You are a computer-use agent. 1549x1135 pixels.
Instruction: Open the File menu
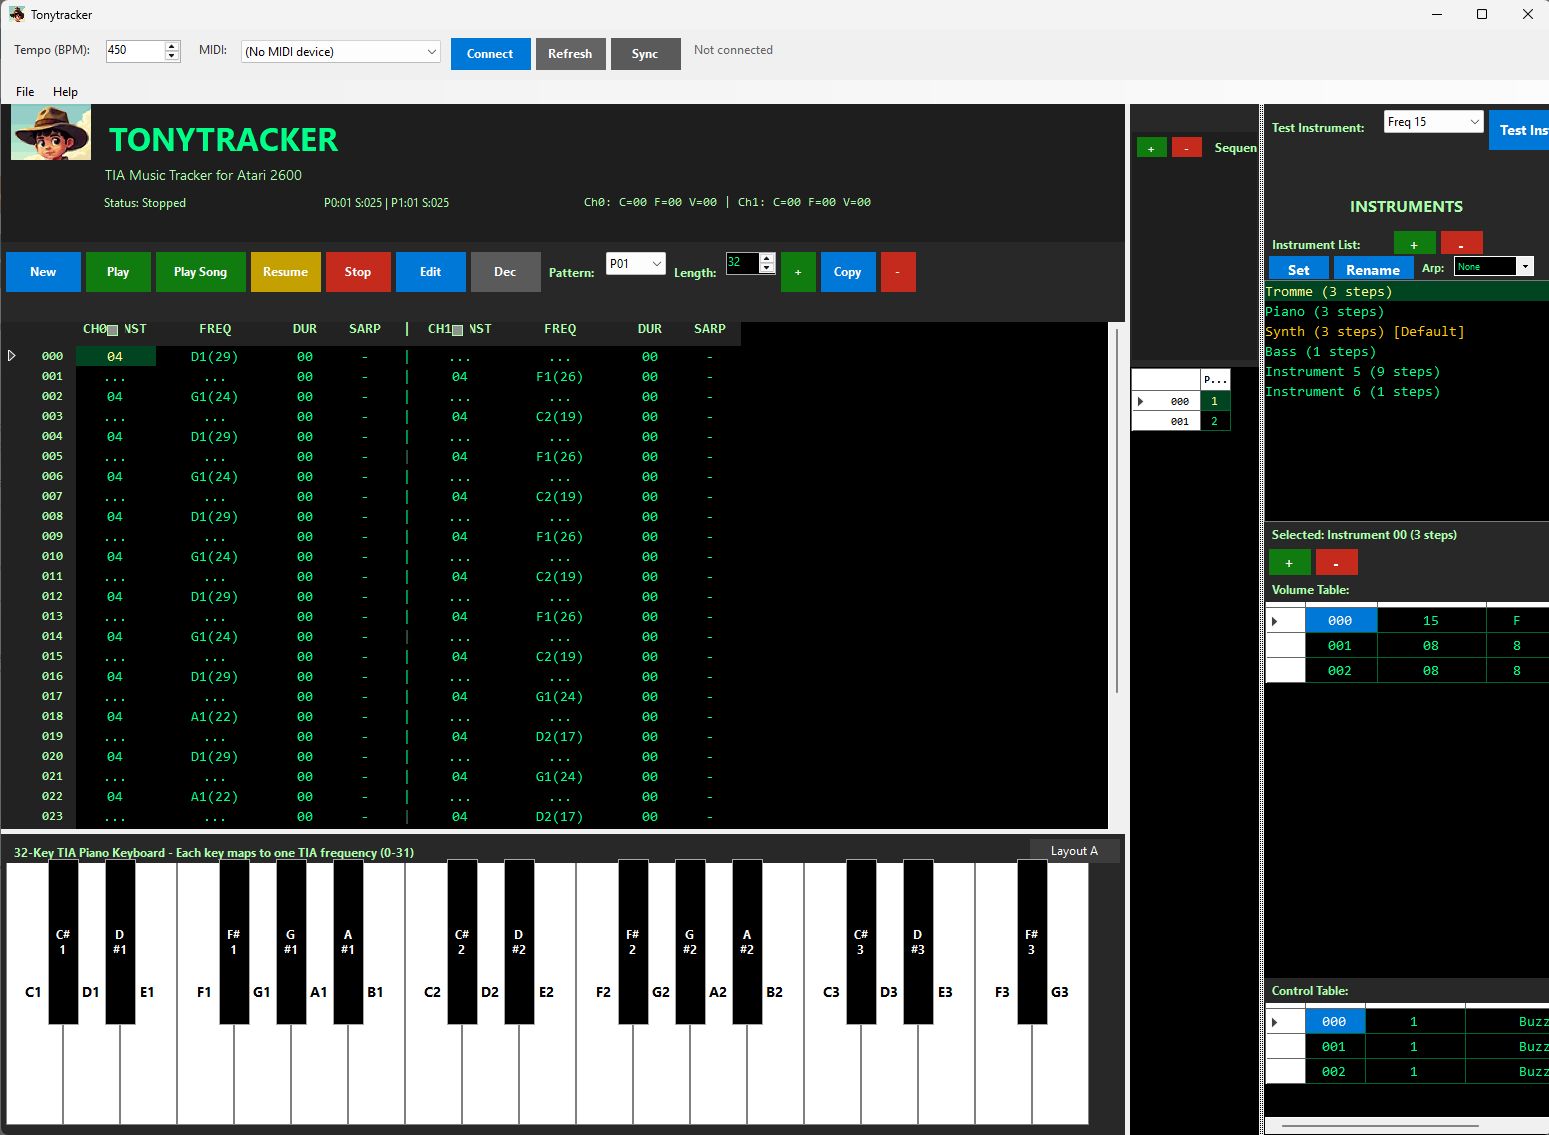25,92
